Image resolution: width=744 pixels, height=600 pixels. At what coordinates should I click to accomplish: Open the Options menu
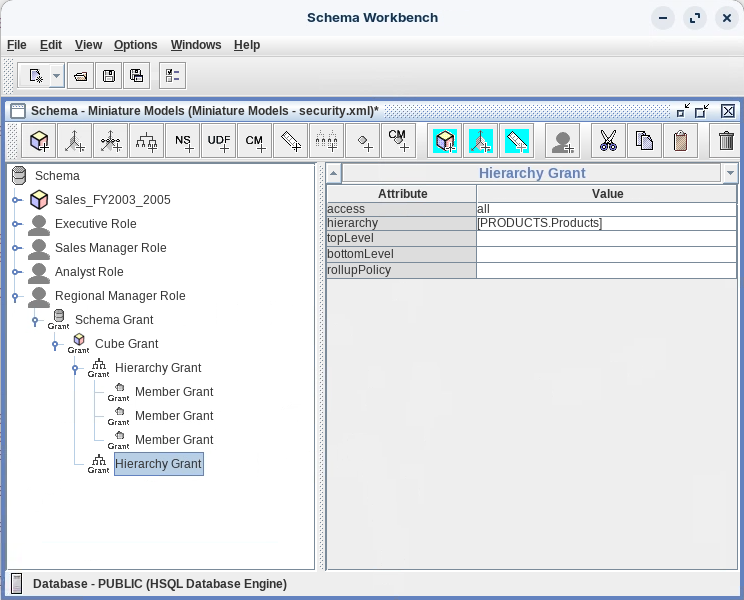pyautogui.click(x=135, y=45)
